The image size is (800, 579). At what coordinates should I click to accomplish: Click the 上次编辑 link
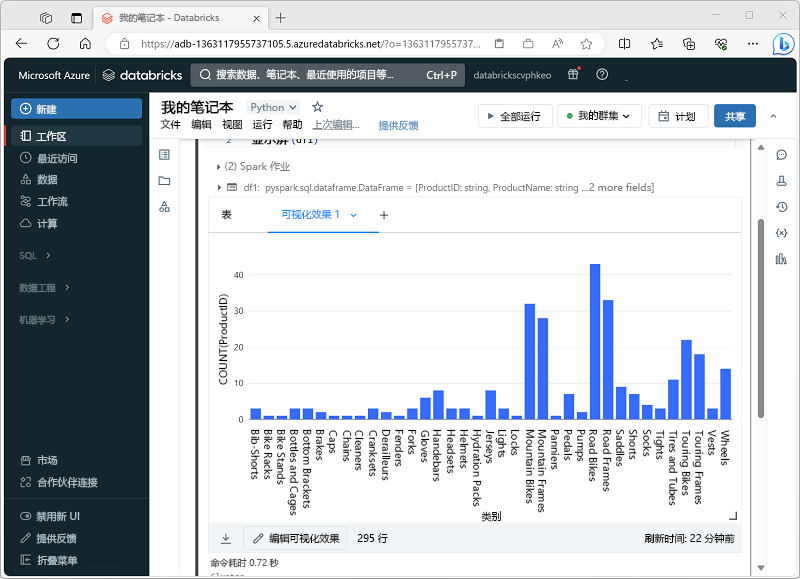click(336, 124)
